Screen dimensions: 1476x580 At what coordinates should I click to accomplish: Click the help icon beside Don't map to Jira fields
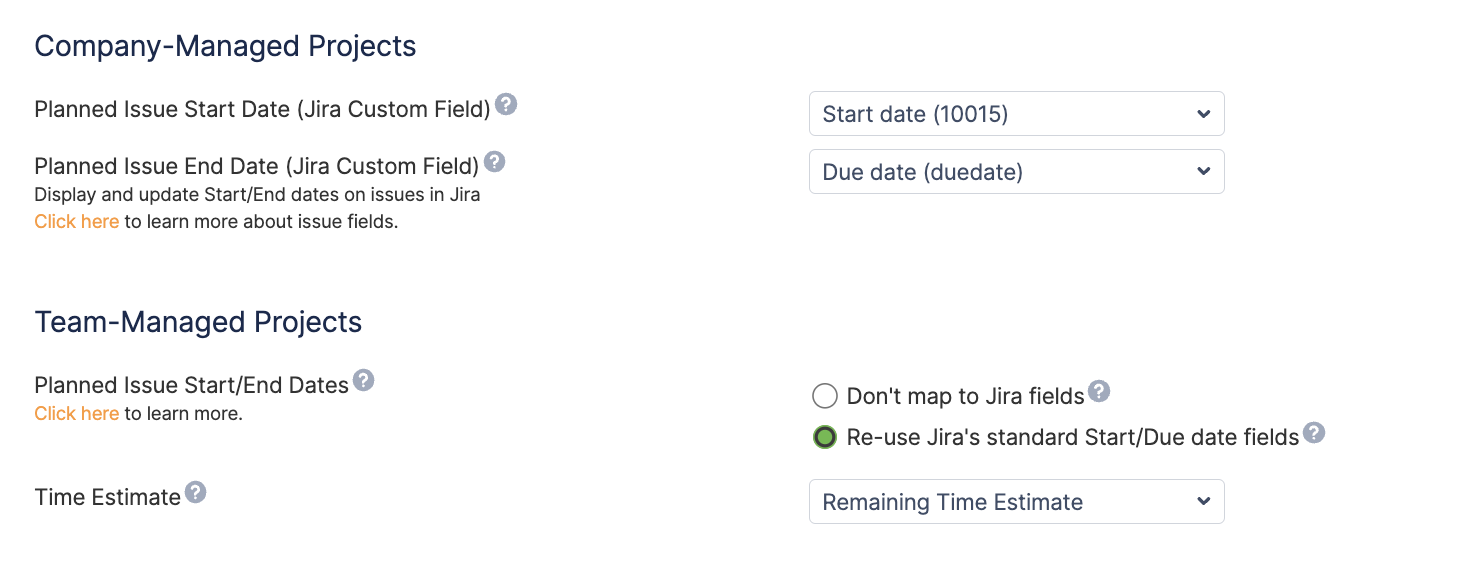pos(1099,390)
